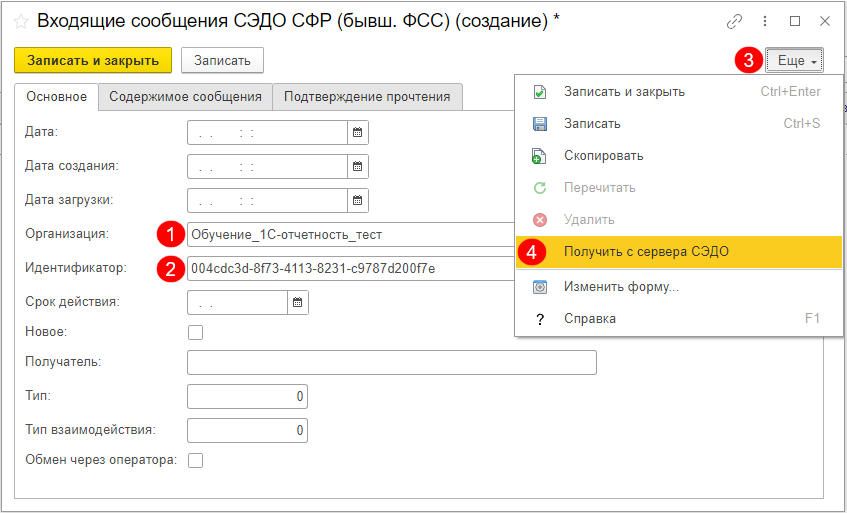Image resolution: width=847 pixels, height=513 pixels.
Task: Click the Скопировать menu icon
Action: (540, 156)
